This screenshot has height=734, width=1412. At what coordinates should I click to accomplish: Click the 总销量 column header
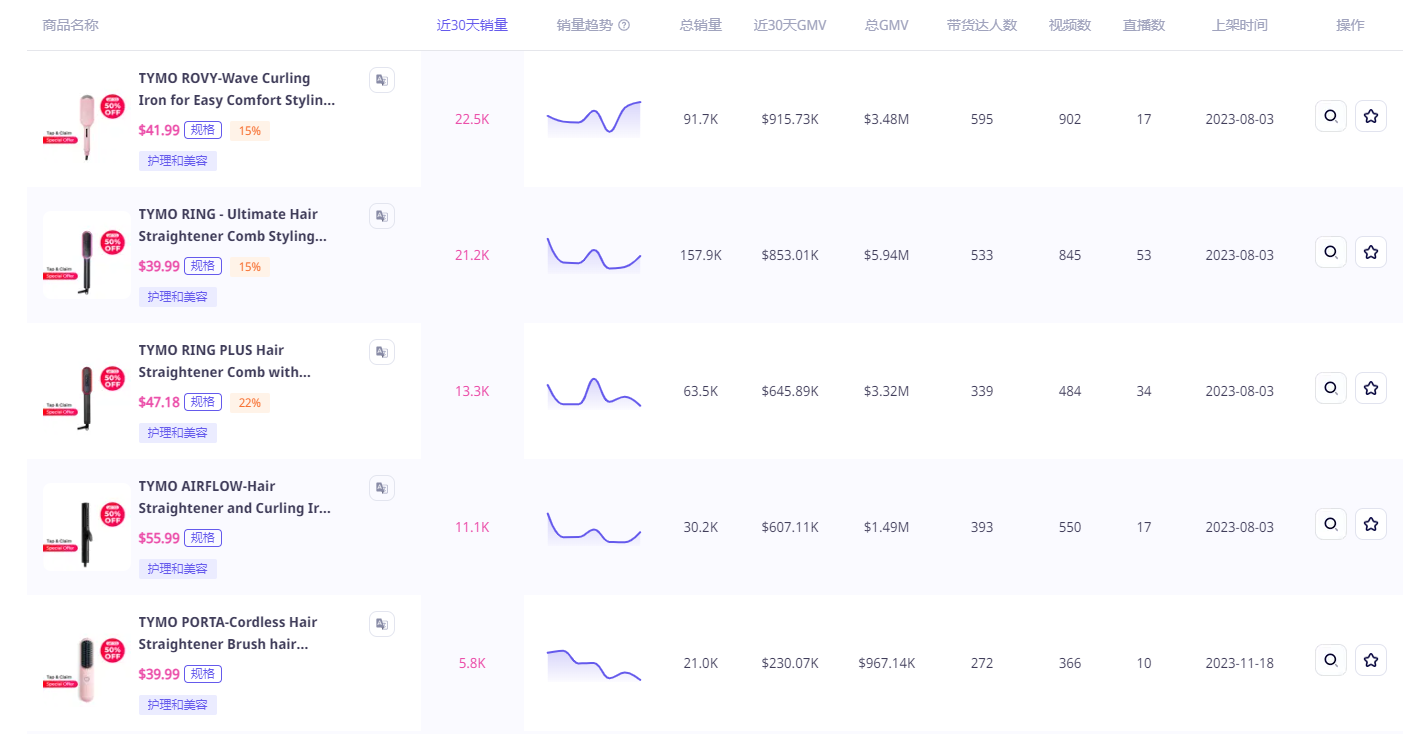(701, 25)
